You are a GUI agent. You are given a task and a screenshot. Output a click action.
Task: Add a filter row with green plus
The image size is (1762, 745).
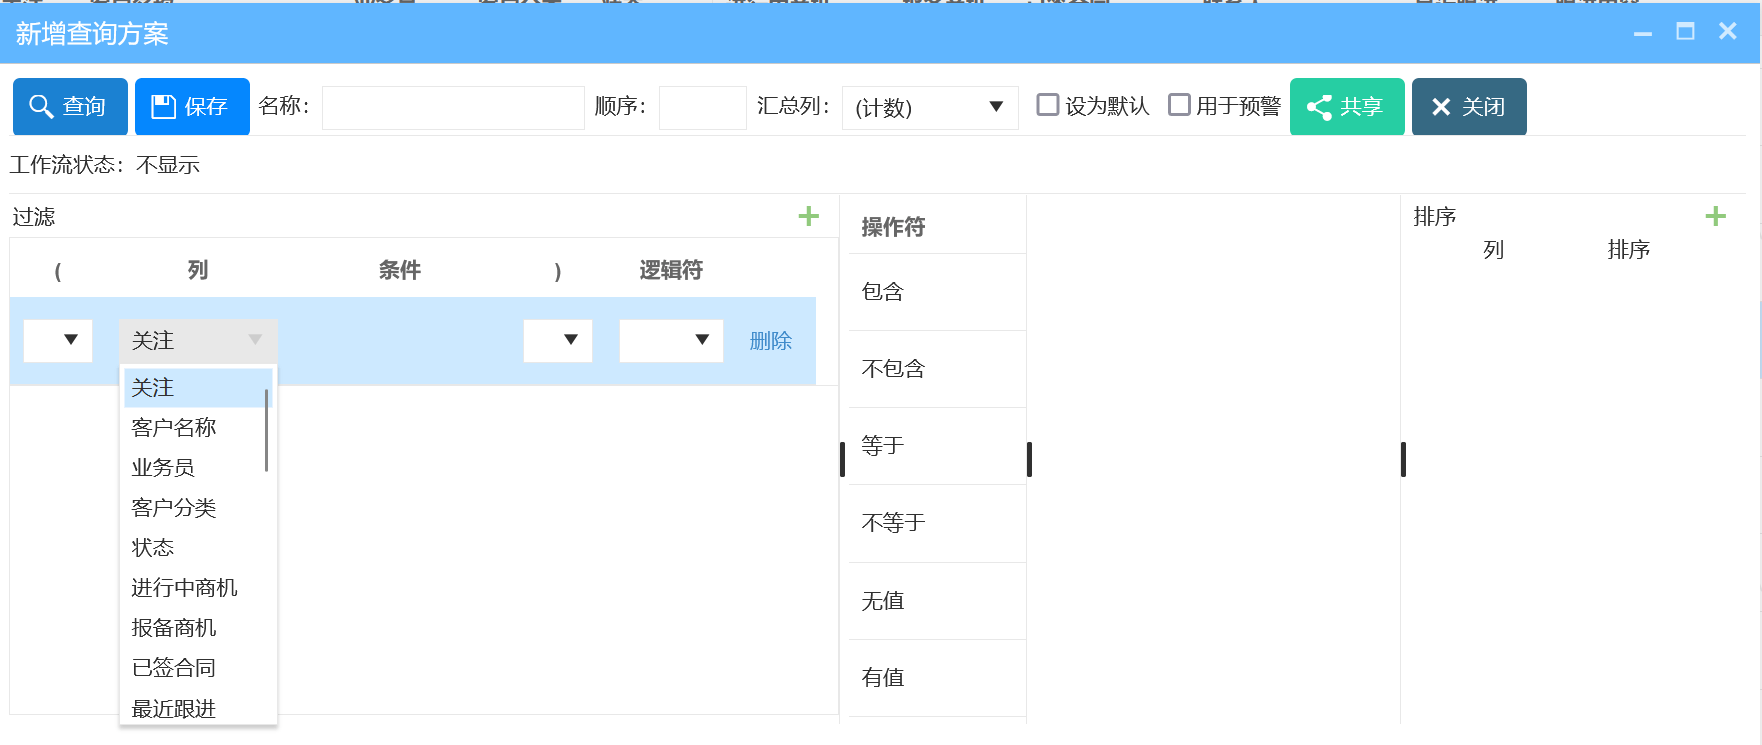pos(808,216)
